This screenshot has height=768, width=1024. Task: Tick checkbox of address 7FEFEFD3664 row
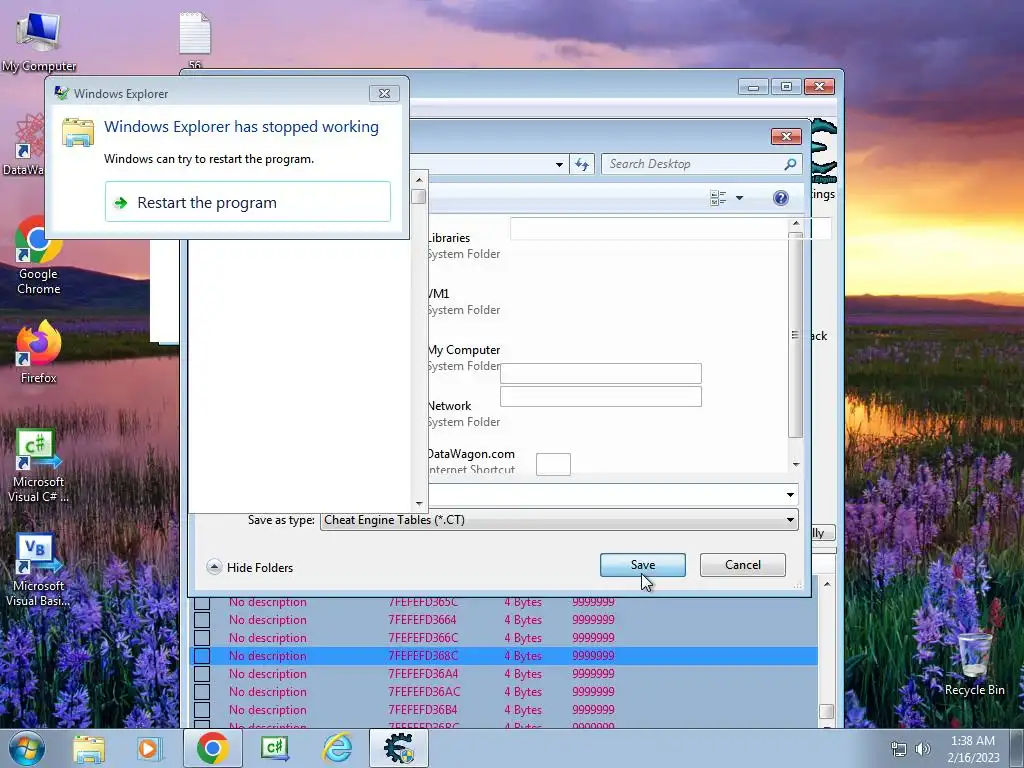(202, 620)
